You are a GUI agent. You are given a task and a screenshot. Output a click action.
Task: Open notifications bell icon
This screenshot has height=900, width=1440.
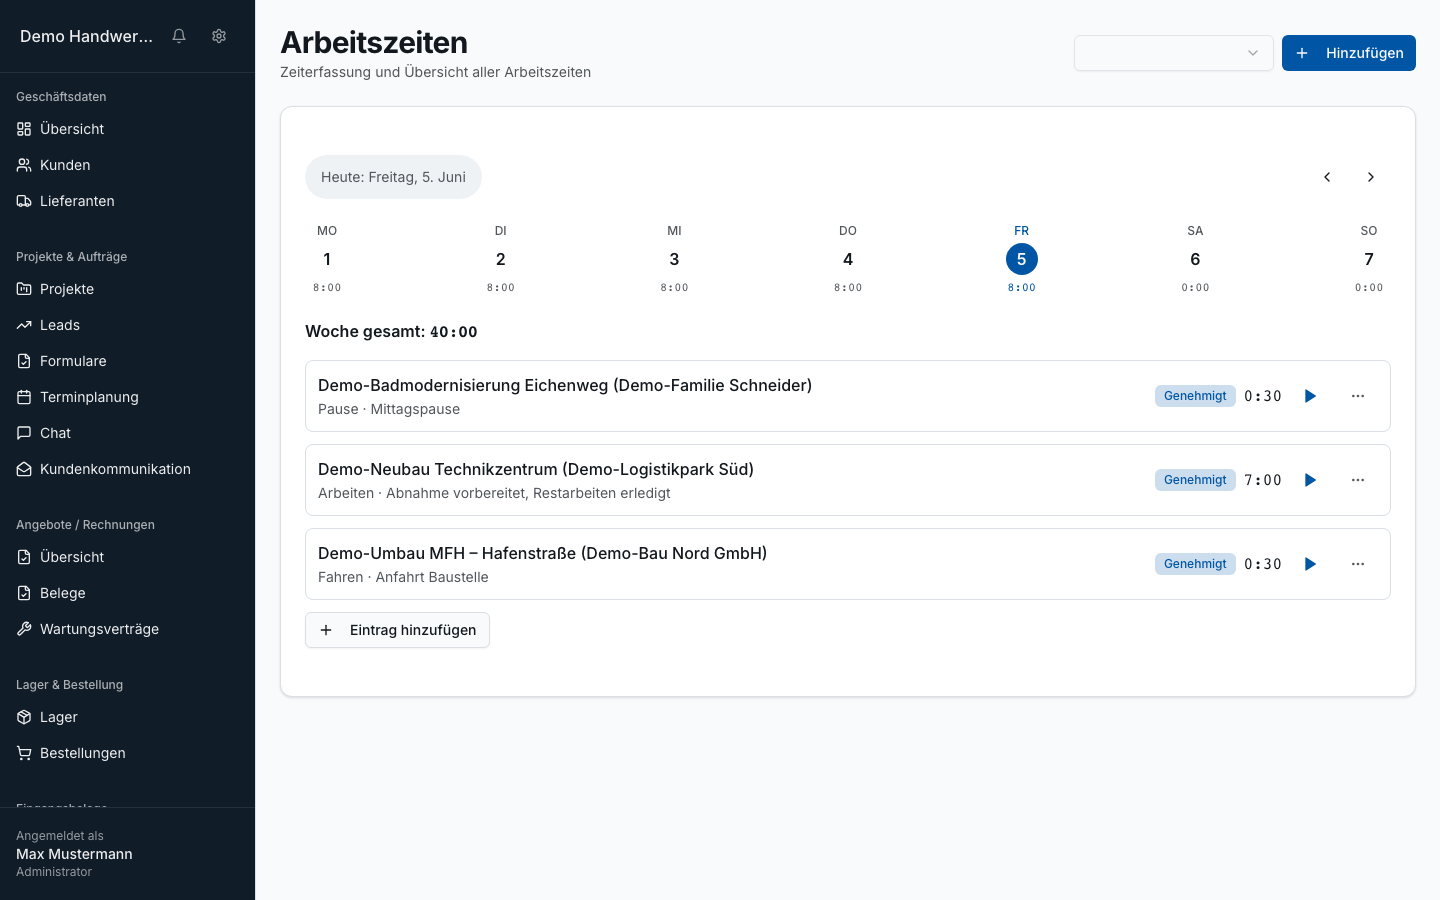tap(179, 36)
